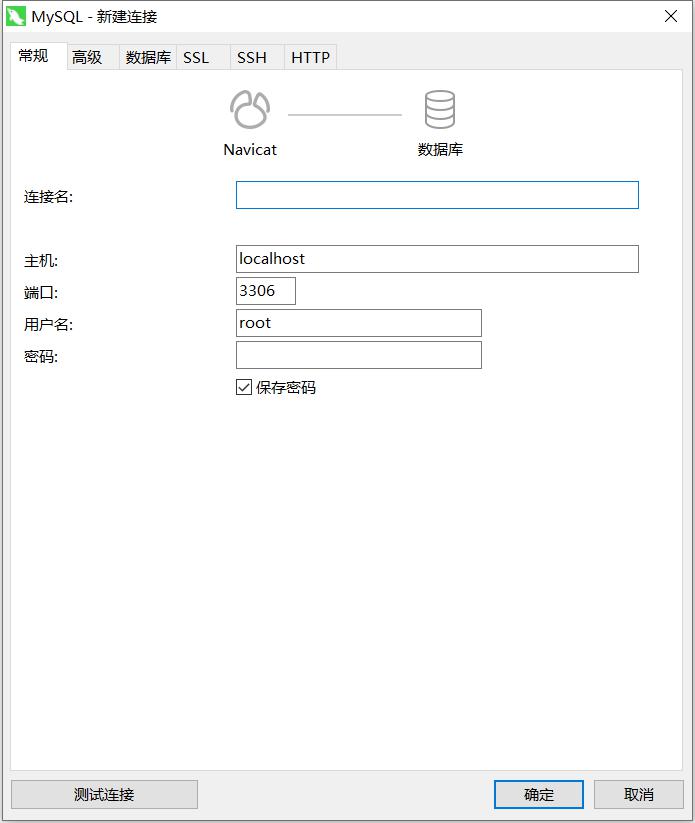Click the 测试连接 button
This screenshot has height=823, width=695.
tap(104, 794)
